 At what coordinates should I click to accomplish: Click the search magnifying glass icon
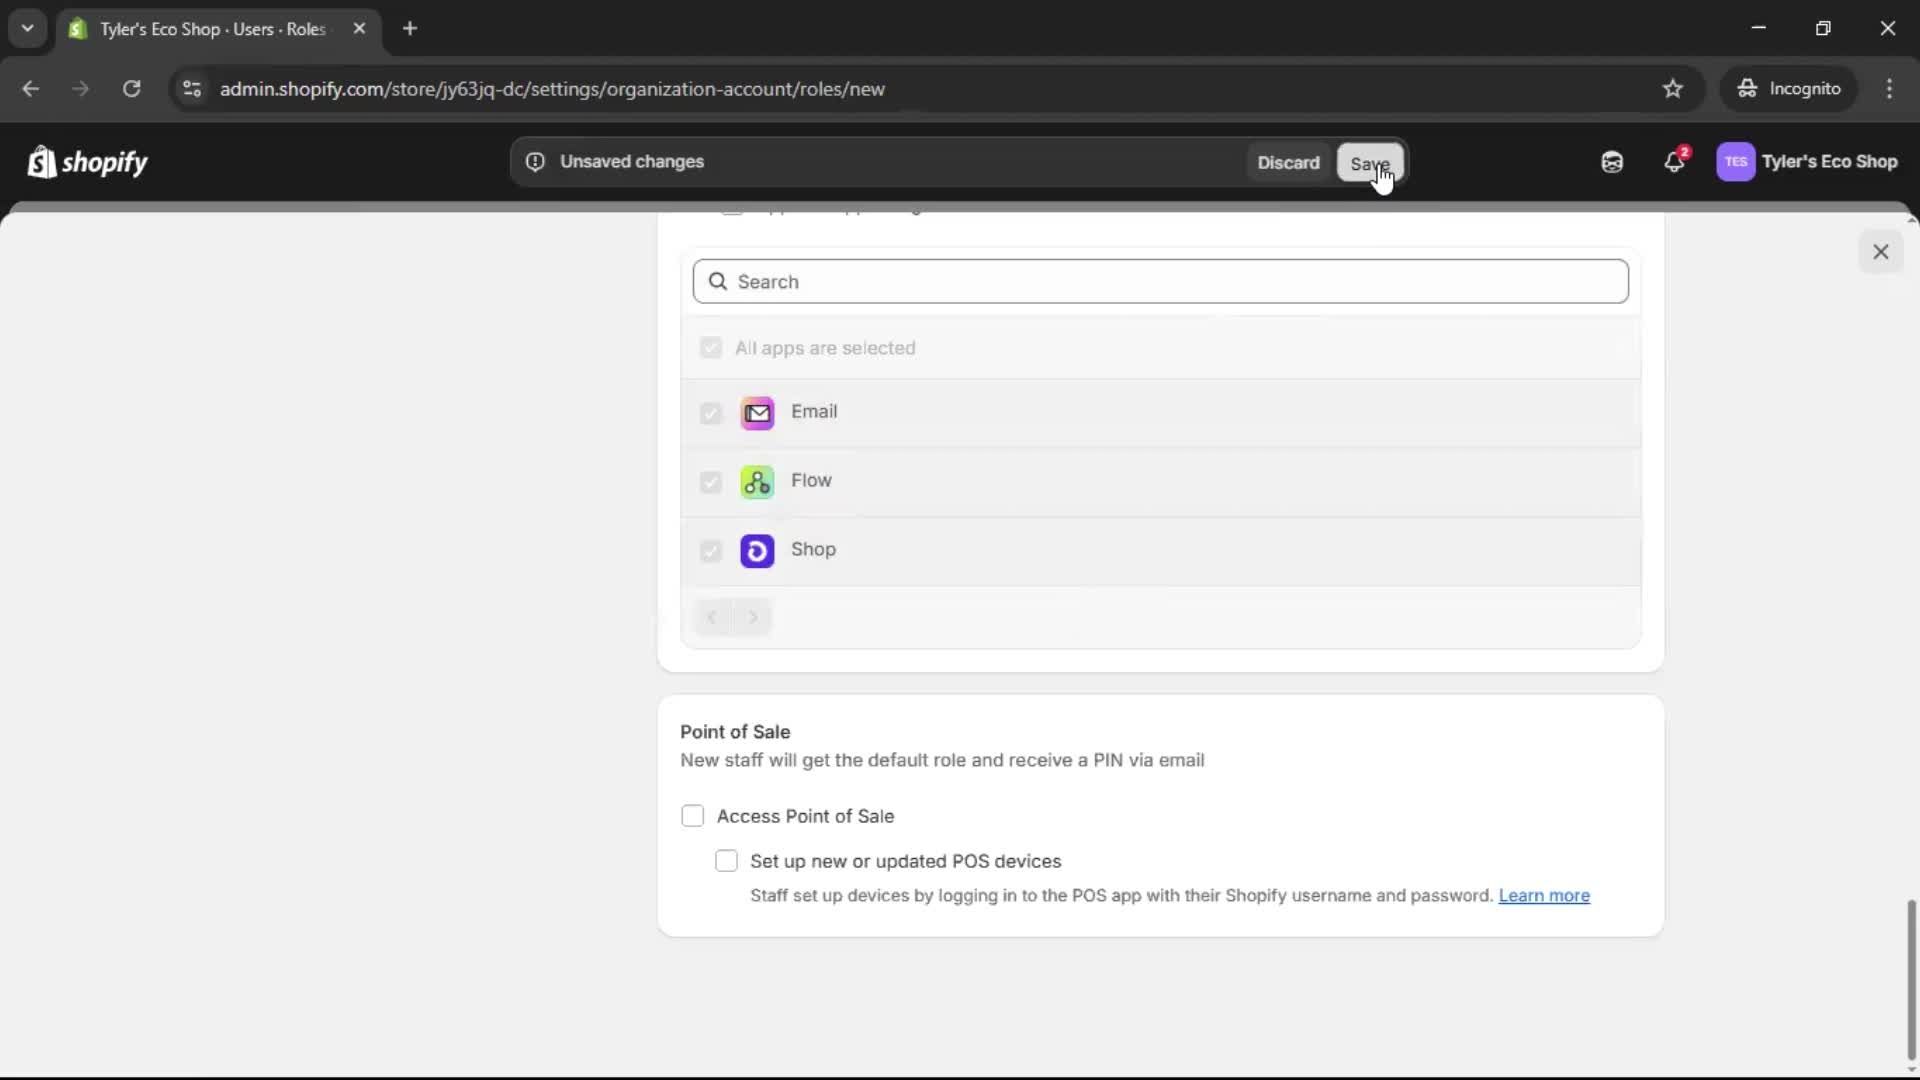click(718, 281)
